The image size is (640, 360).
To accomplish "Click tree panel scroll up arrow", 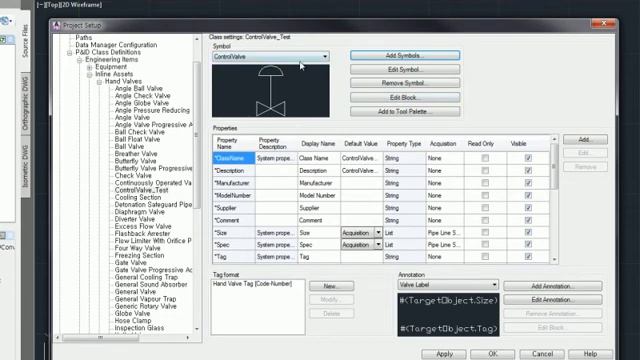I will (197, 39).
